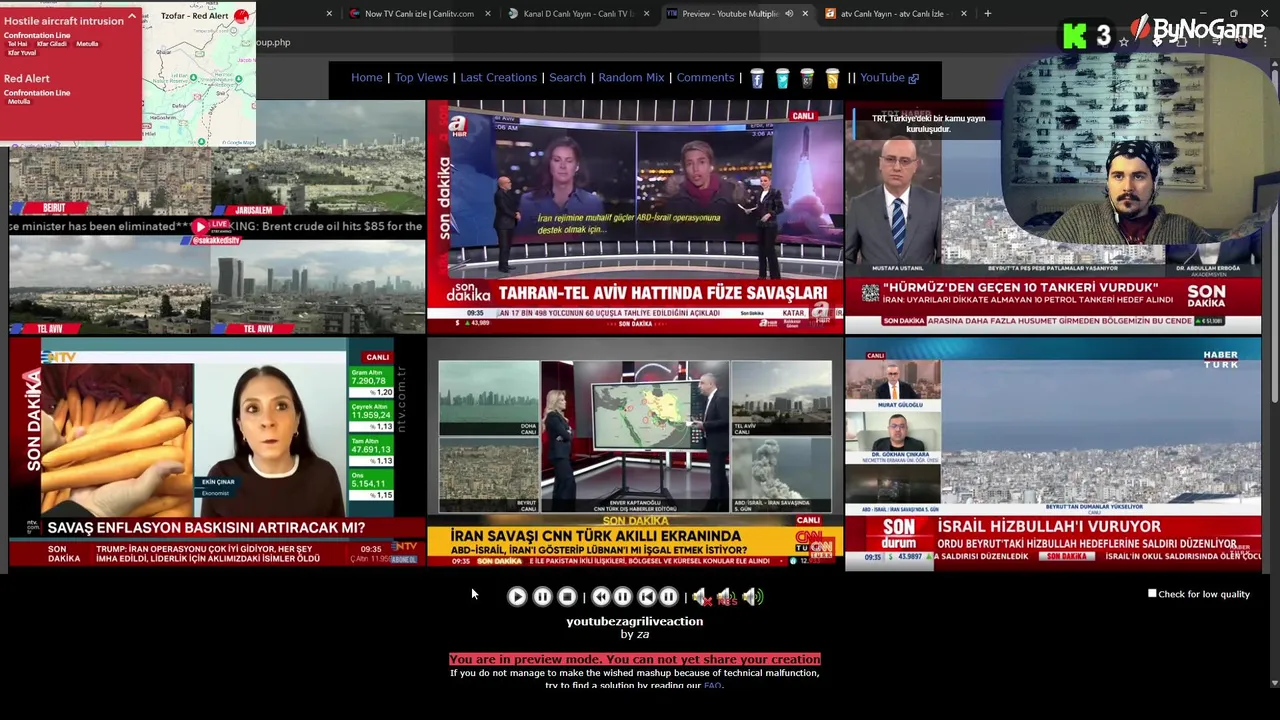
Task: Open the Top Views link
Action: coord(421,78)
